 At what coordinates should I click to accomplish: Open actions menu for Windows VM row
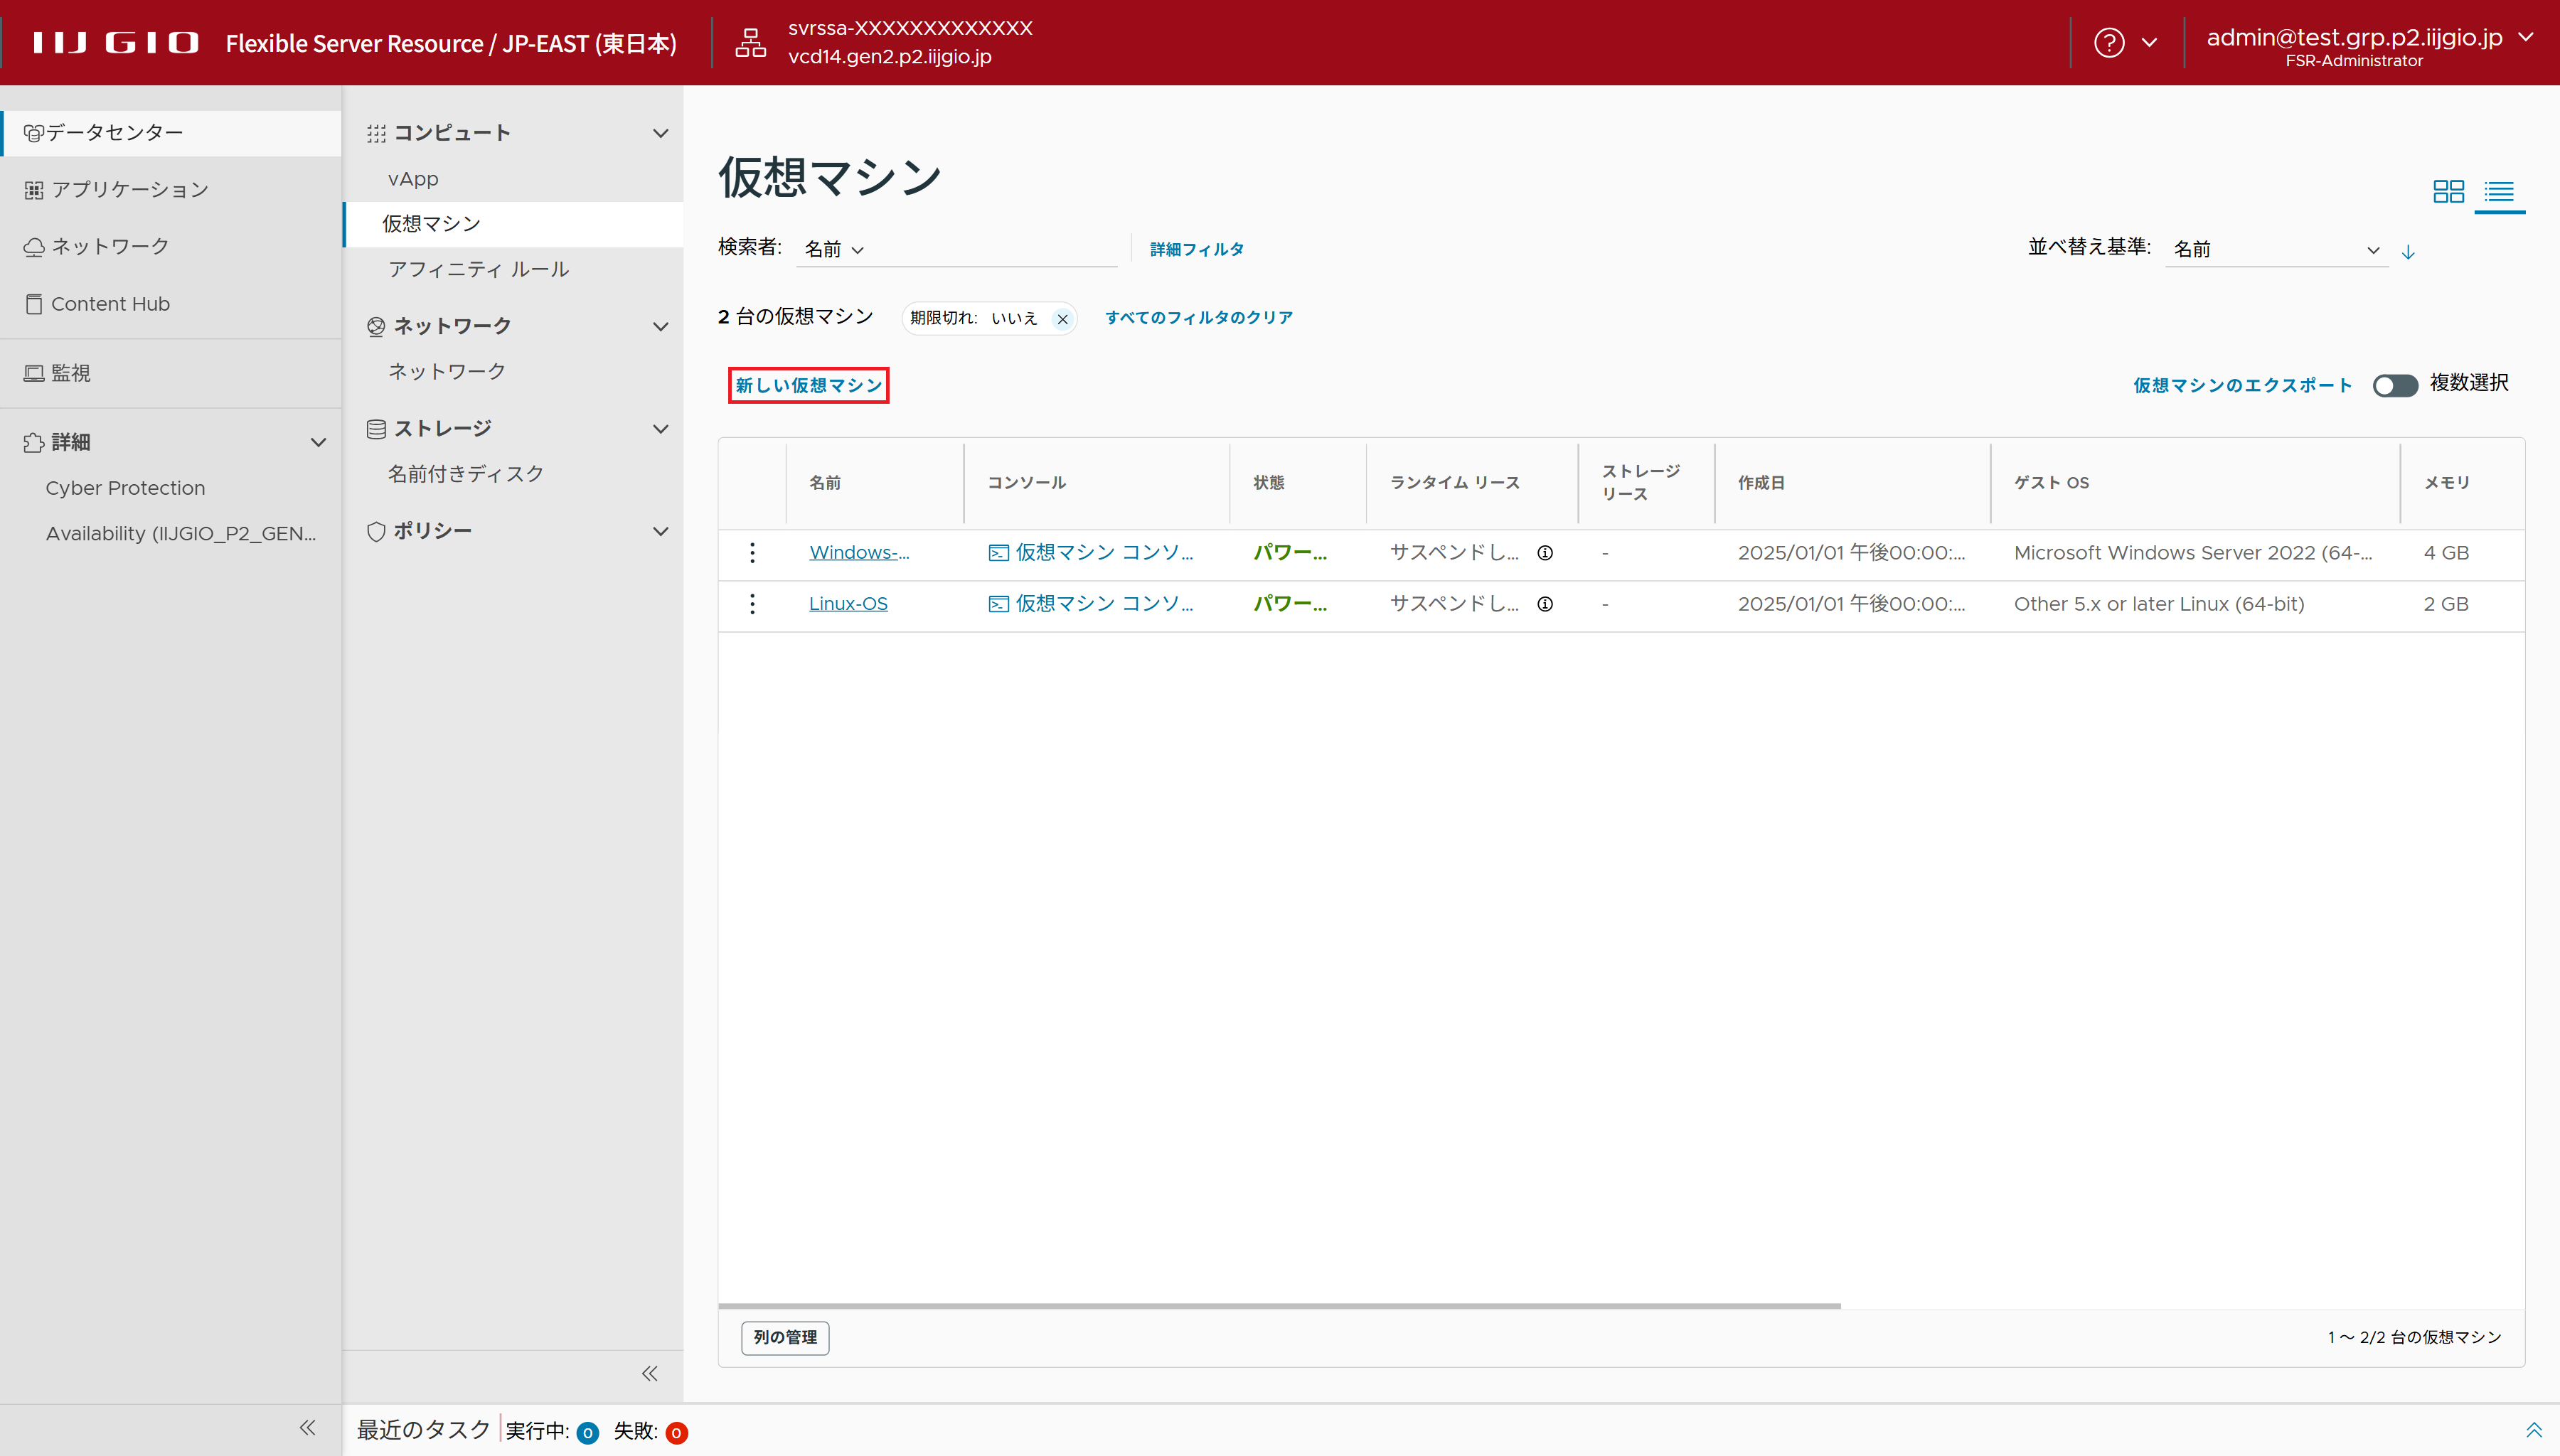(x=752, y=553)
